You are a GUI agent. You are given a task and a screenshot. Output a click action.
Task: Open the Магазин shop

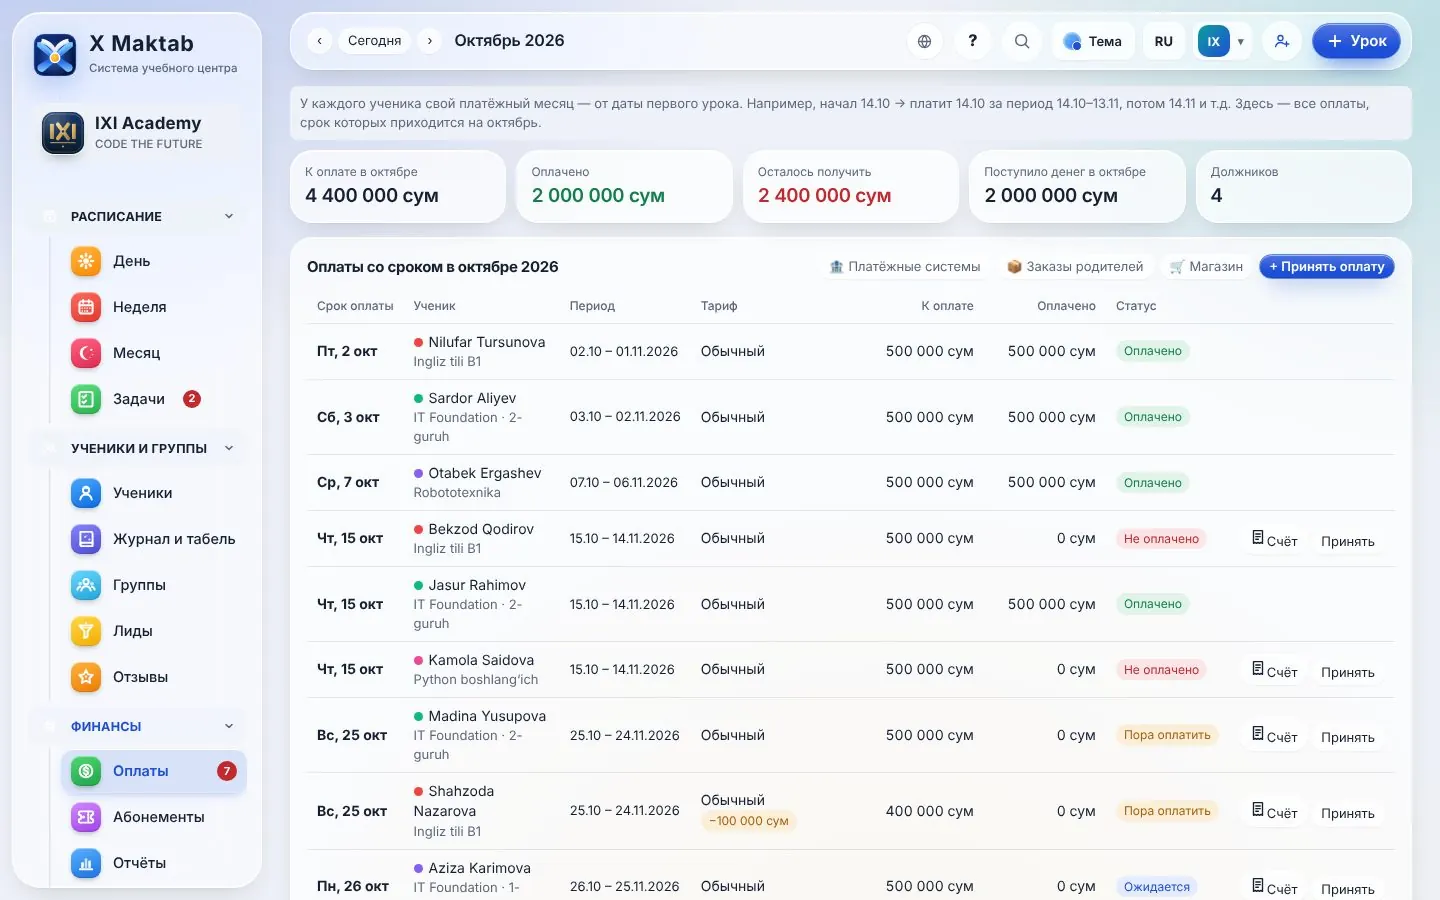coord(1206,267)
